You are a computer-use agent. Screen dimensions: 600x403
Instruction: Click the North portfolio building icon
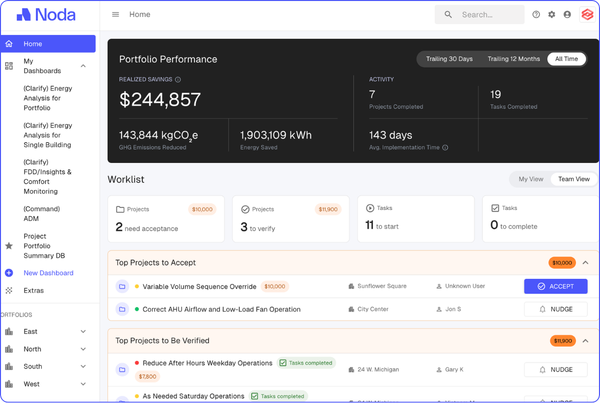coord(9,349)
